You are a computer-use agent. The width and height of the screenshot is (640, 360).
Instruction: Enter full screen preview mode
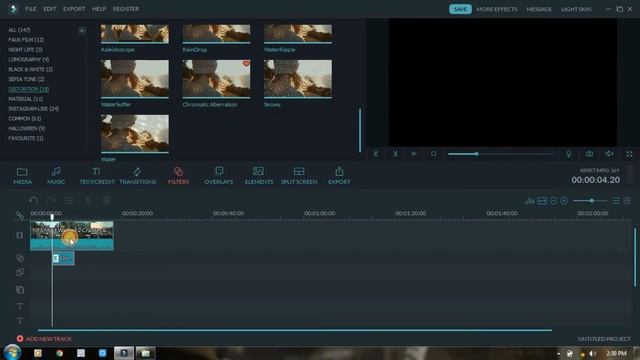[x=629, y=154]
